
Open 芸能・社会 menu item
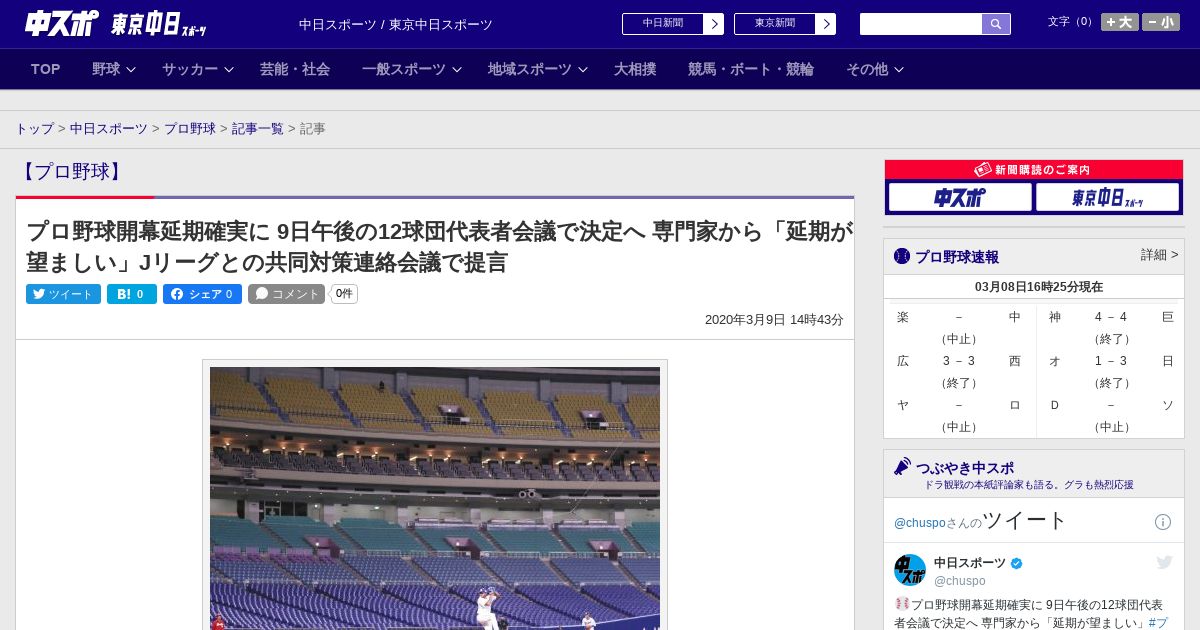[x=295, y=69]
